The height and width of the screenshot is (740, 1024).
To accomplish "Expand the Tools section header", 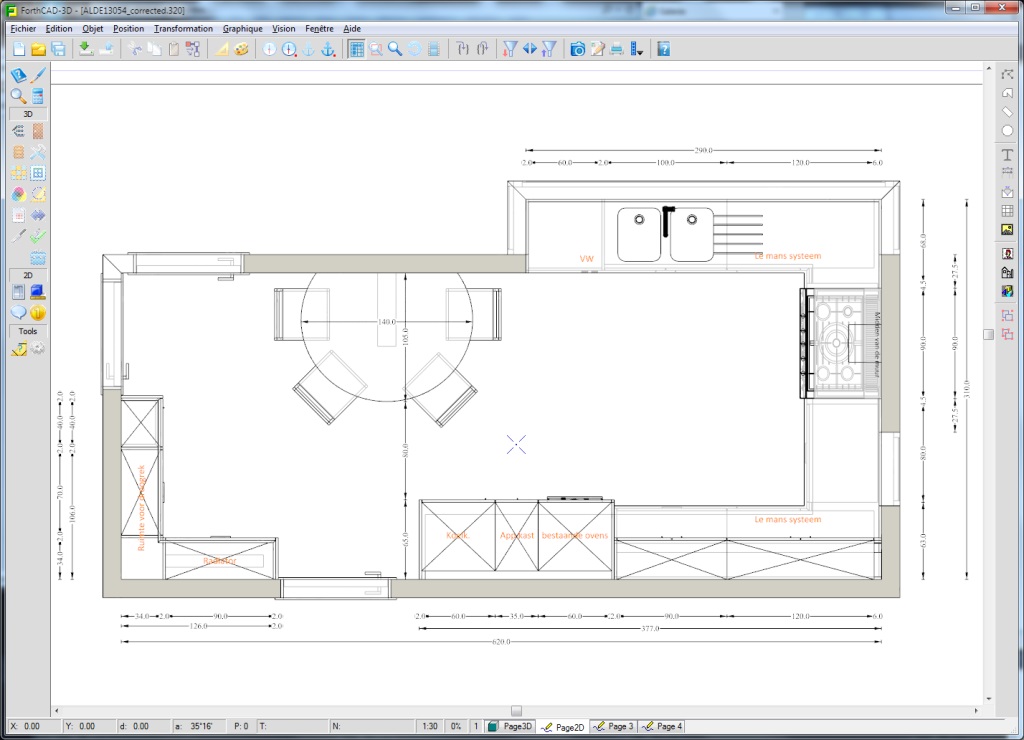I will click(28, 331).
